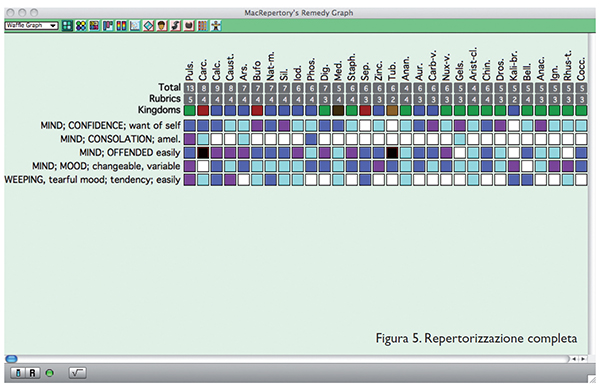Select the Puls. remedy column header
The height and width of the screenshot is (390, 600).
point(190,70)
